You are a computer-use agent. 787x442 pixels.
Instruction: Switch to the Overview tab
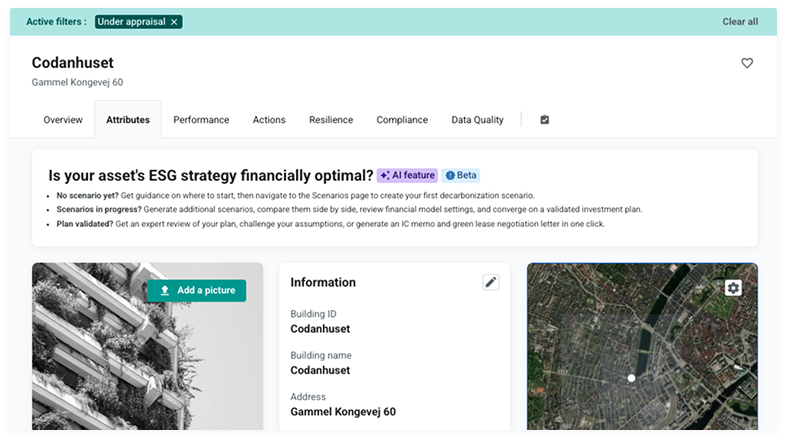[x=63, y=120]
